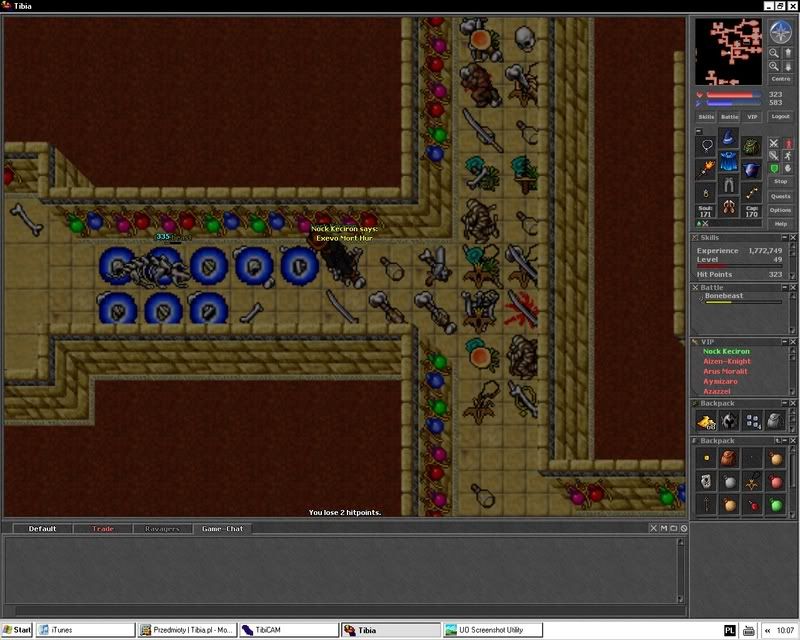Open the grey bag in Backpack

click(x=775, y=421)
